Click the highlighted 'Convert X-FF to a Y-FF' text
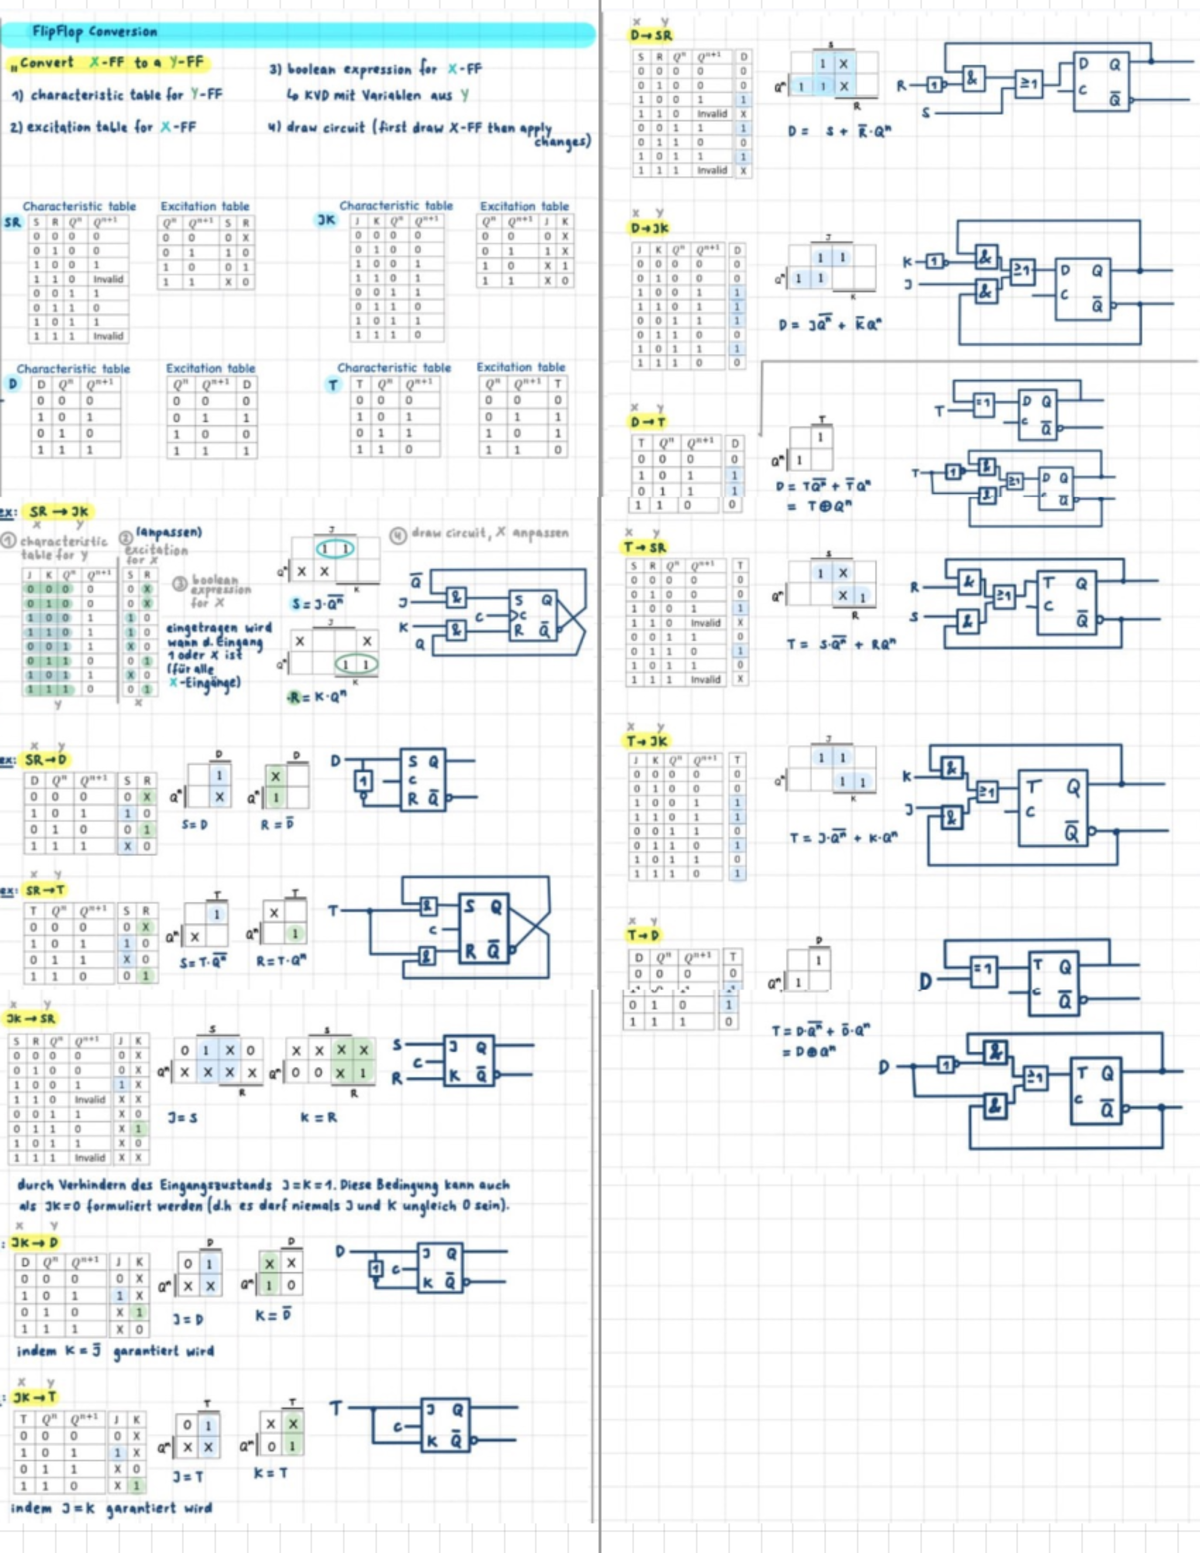Viewport: 1200px width, 1553px height. coord(111,63)
